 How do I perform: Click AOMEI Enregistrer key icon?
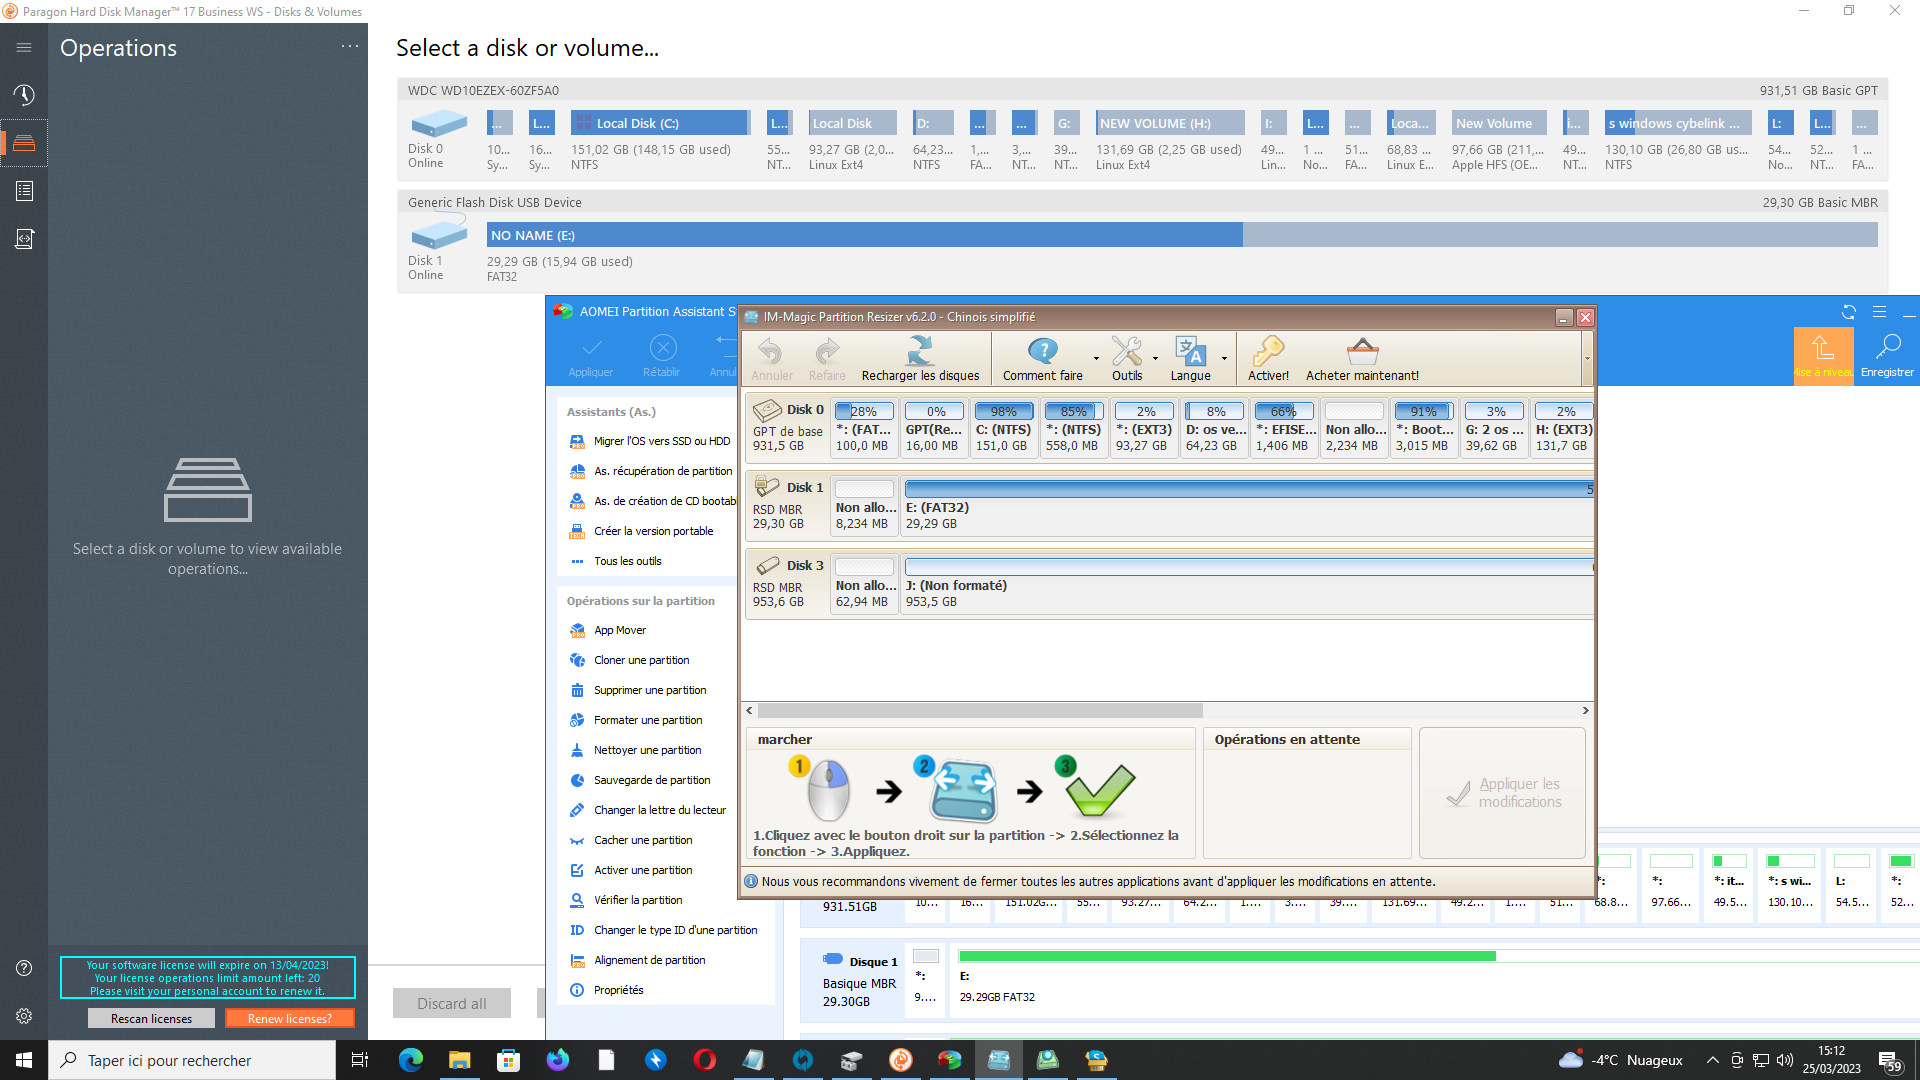[x=1887, y=356]
